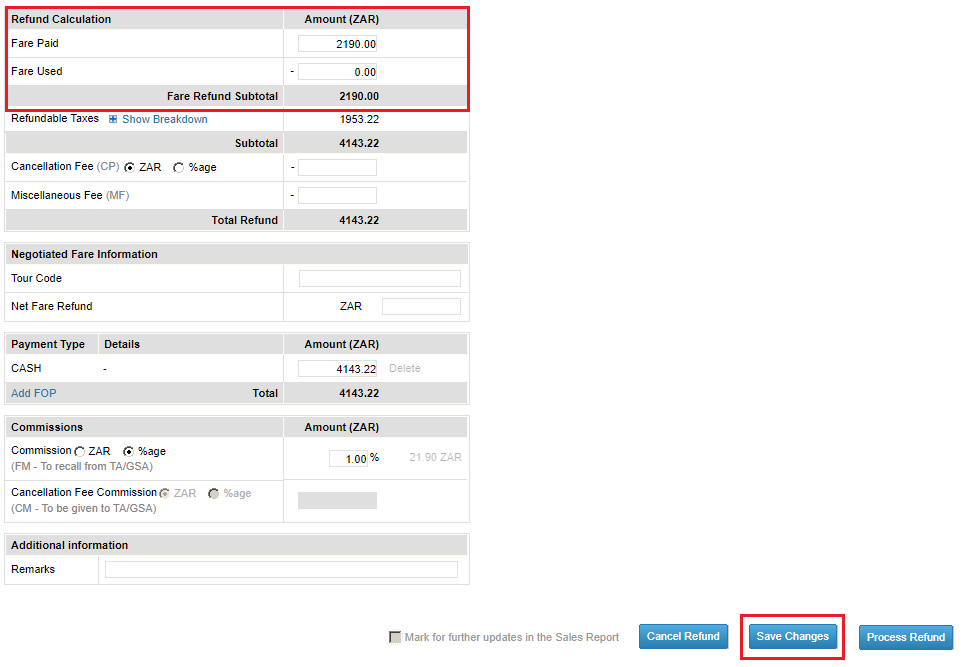
Task: Select %age option for Cancellation Fee
Action: pyautogui.click(x=178, y=167)
